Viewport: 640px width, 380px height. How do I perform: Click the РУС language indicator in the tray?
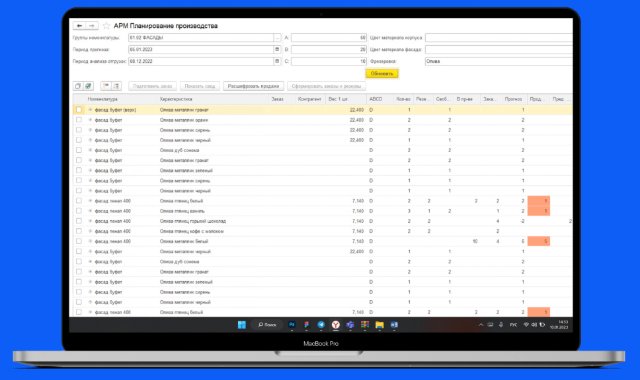click(x=513, y=325)
